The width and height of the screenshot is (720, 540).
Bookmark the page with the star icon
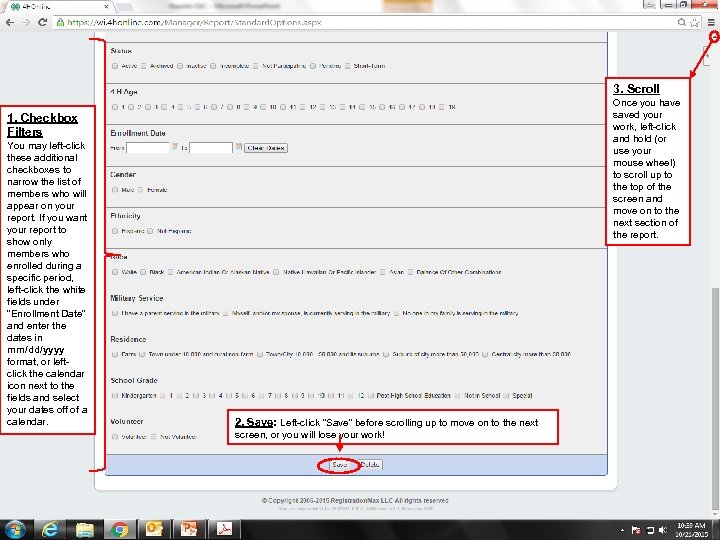695,22
